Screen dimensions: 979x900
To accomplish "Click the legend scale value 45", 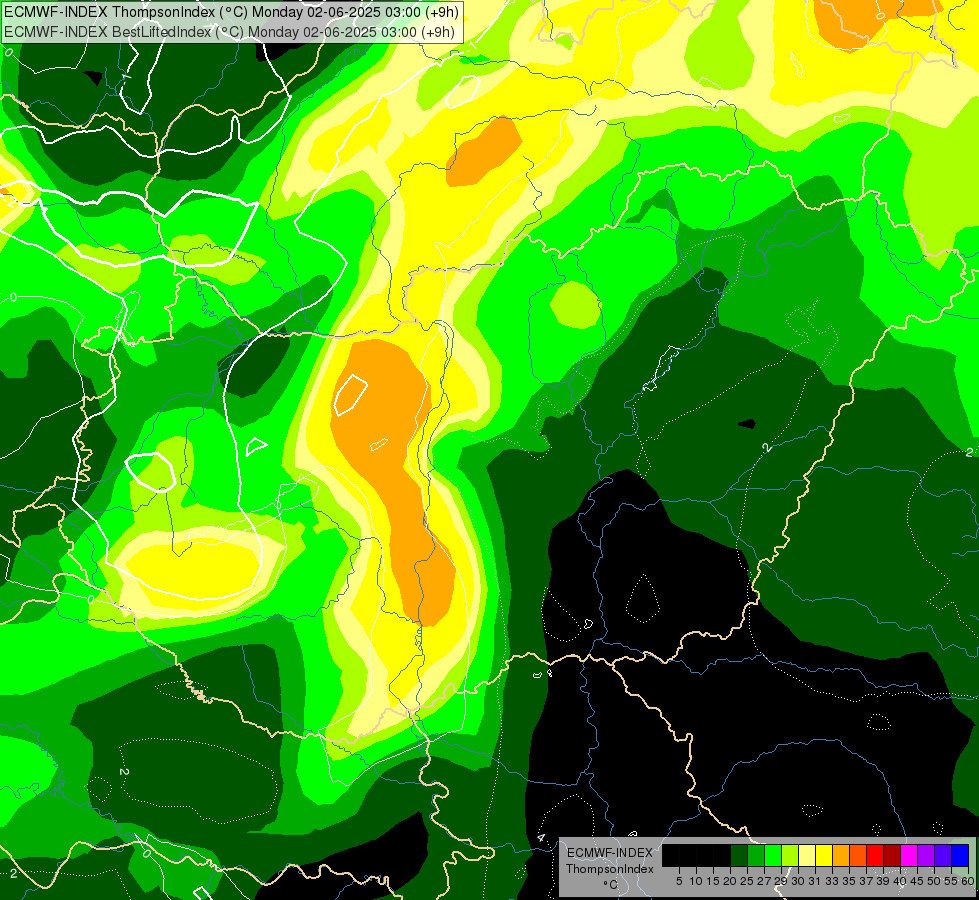I will pyautogui.click(x=917, y=881).
